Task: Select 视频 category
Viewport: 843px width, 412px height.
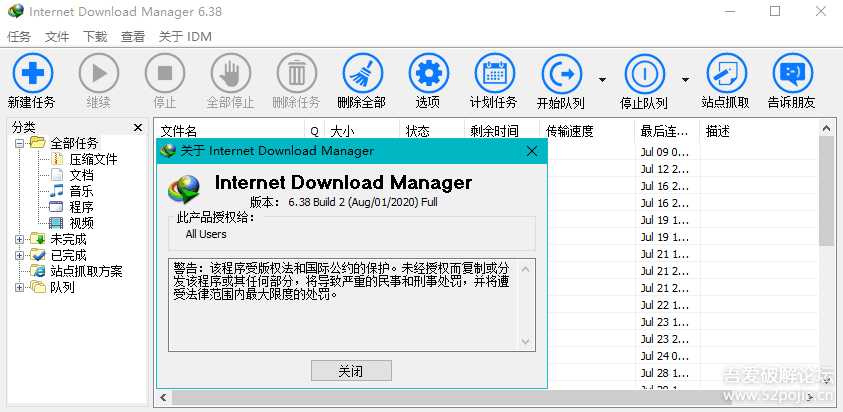Action: (x=81, y=223)
